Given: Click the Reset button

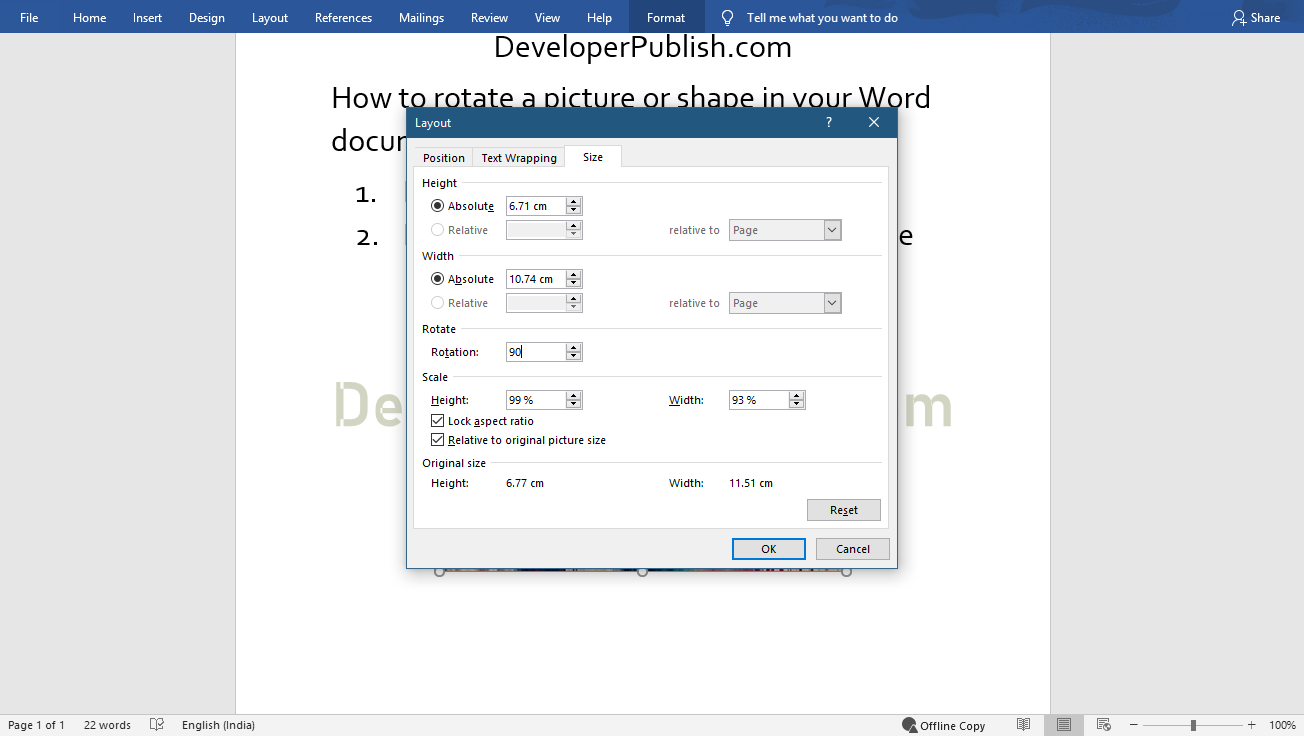Looking at the screenshot, I should 843,510.
